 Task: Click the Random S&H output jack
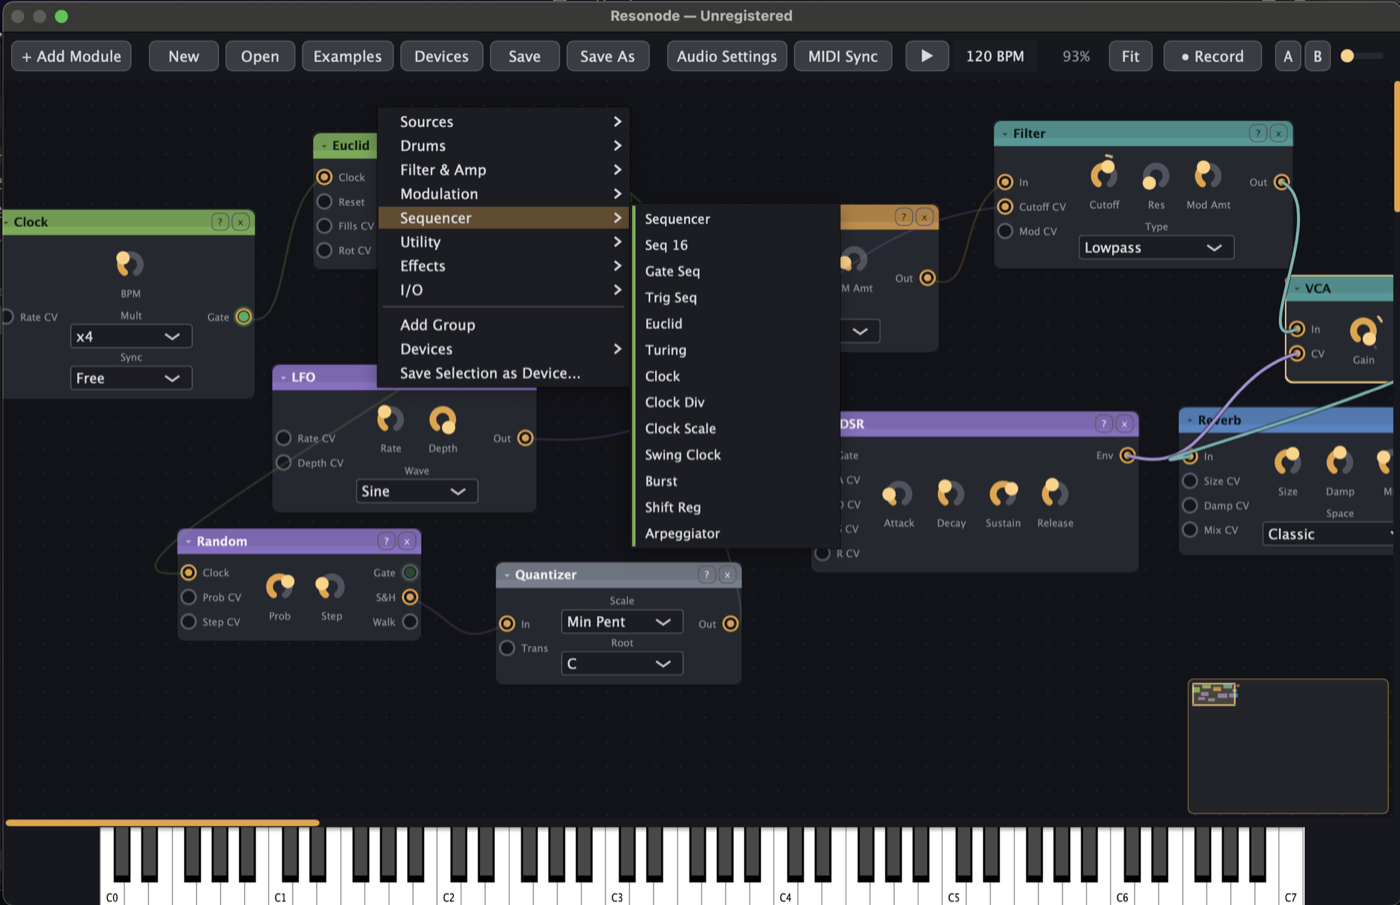(410, 597)
